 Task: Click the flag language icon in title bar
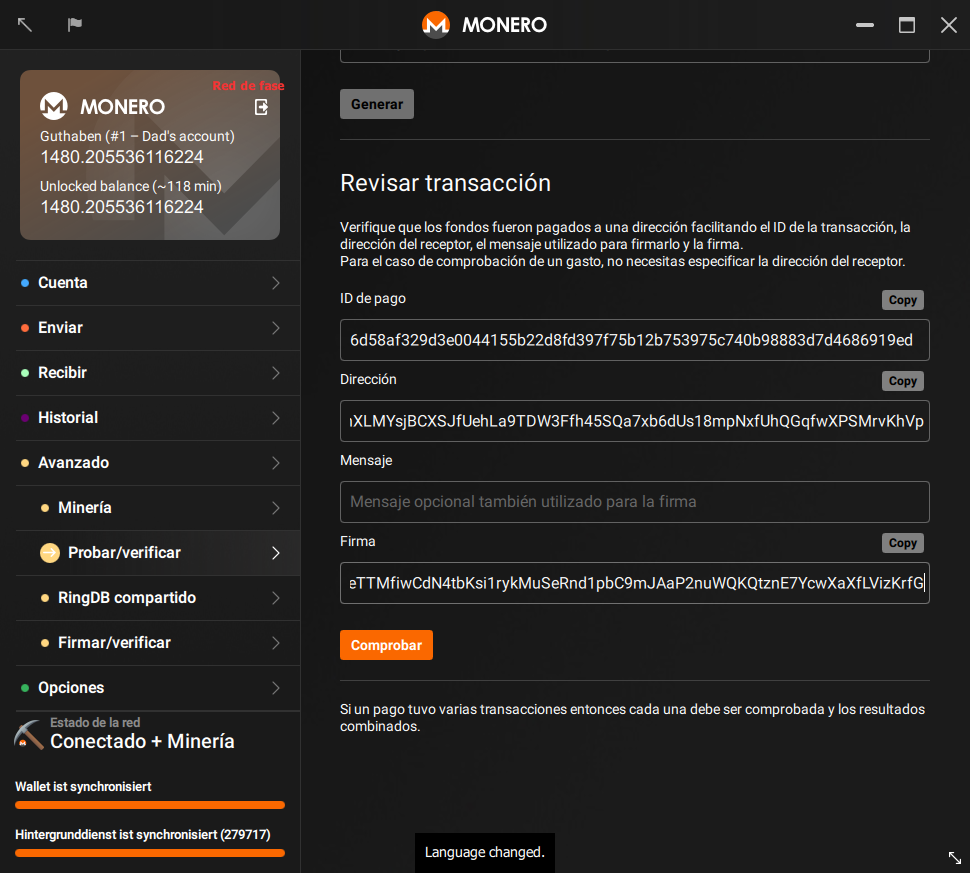pyautogui.click(x=75, y=25)
